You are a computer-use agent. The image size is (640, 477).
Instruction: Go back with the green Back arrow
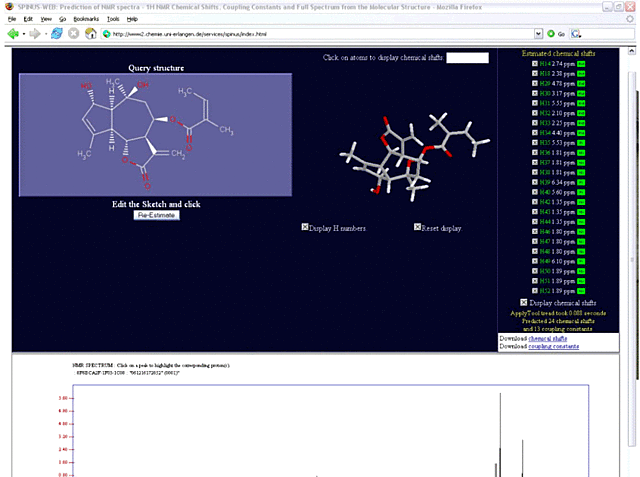[x=13, y=34]
